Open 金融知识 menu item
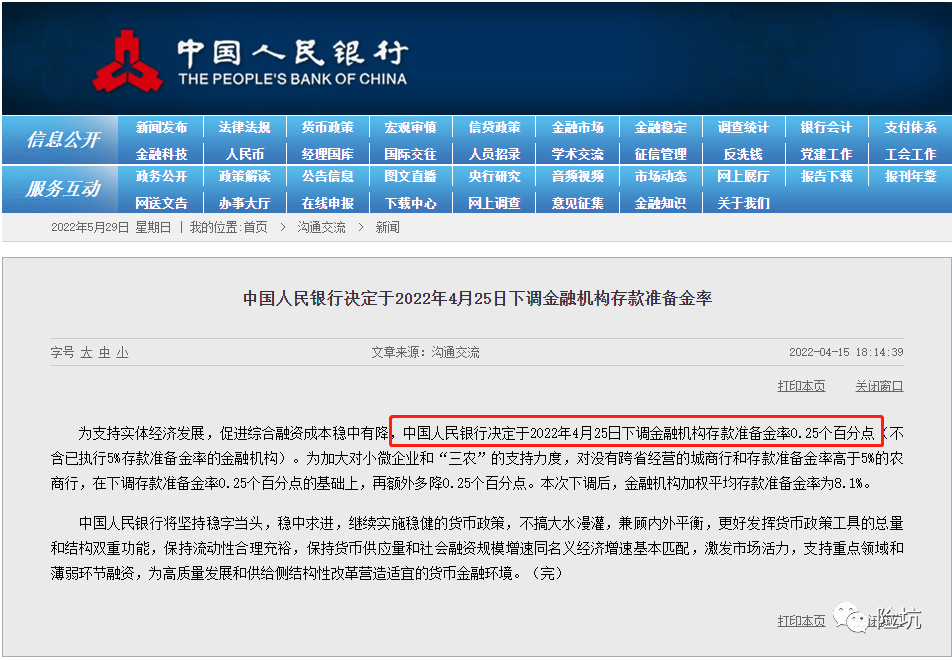Screen dimensions: 952x660 [x=661, y=203]
